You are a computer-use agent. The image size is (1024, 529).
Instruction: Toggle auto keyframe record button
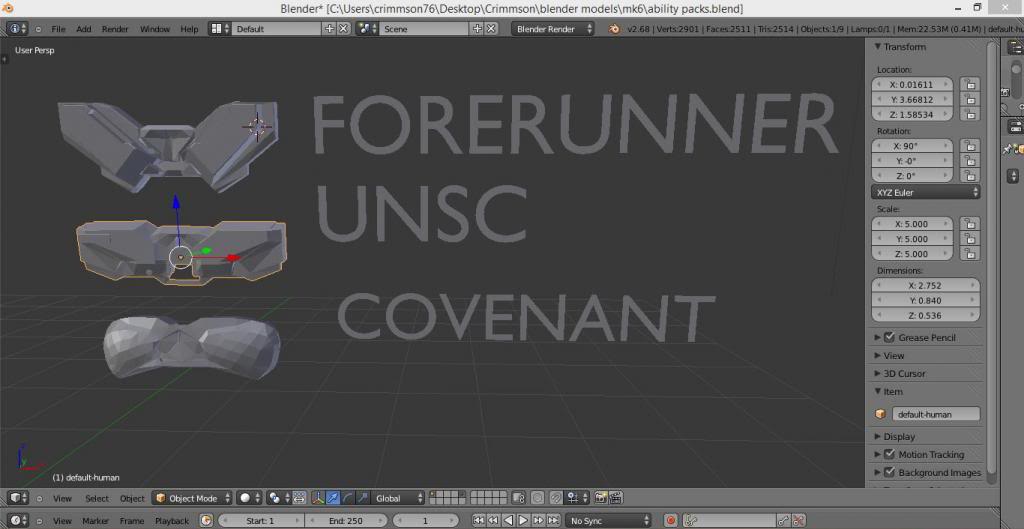(671, 521)
